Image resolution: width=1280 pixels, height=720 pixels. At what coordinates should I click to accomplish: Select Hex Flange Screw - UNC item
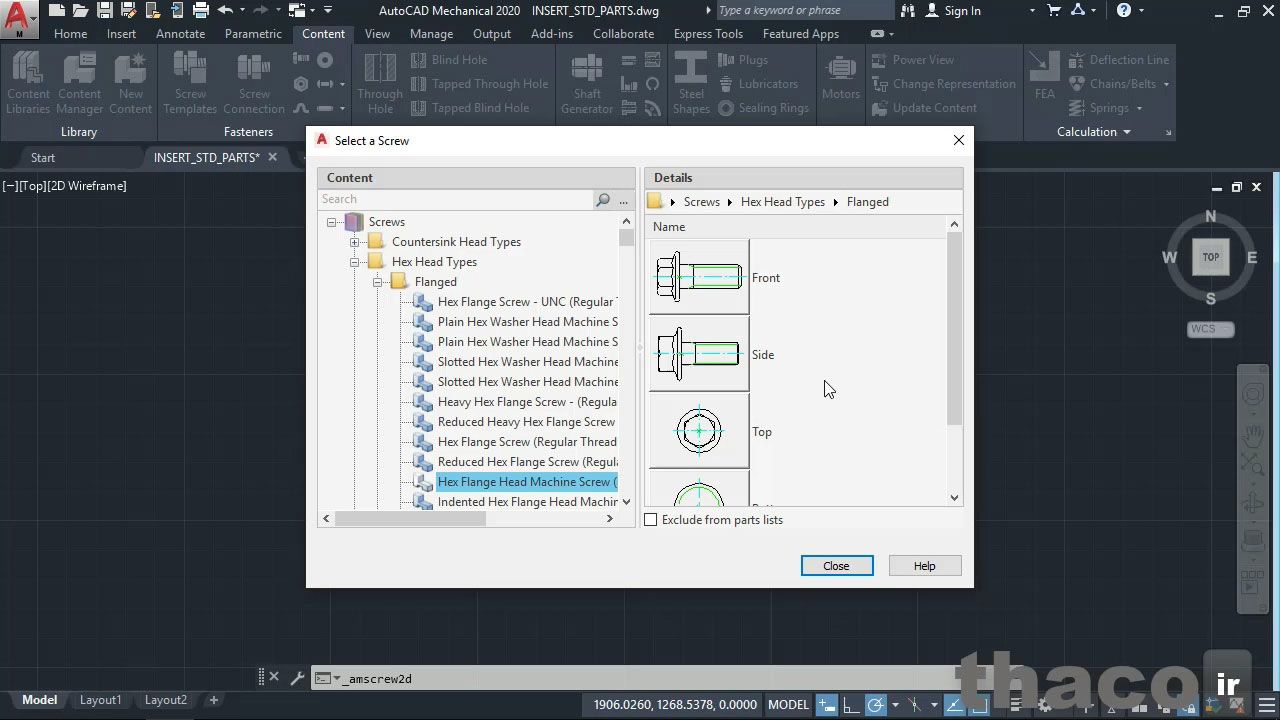pyautogui.click(x=526, y=302)
